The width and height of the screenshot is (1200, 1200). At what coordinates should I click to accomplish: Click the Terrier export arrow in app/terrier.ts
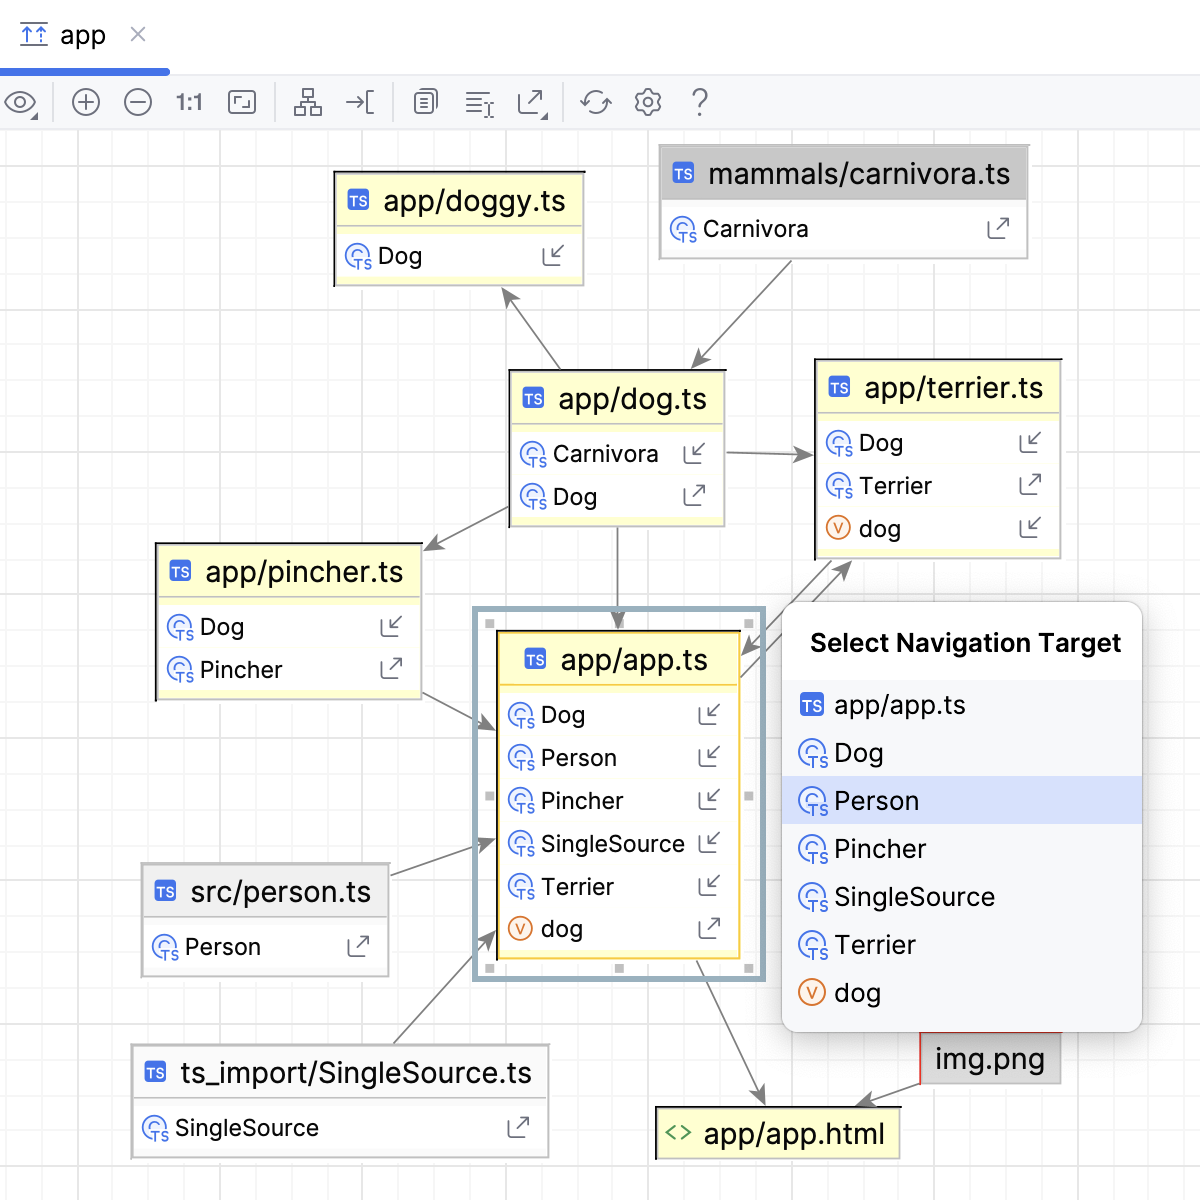[1030, 485]
